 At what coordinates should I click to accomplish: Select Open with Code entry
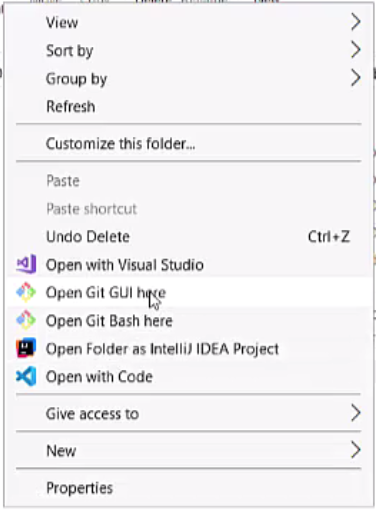pyautogui.click(x=189, y=377)
